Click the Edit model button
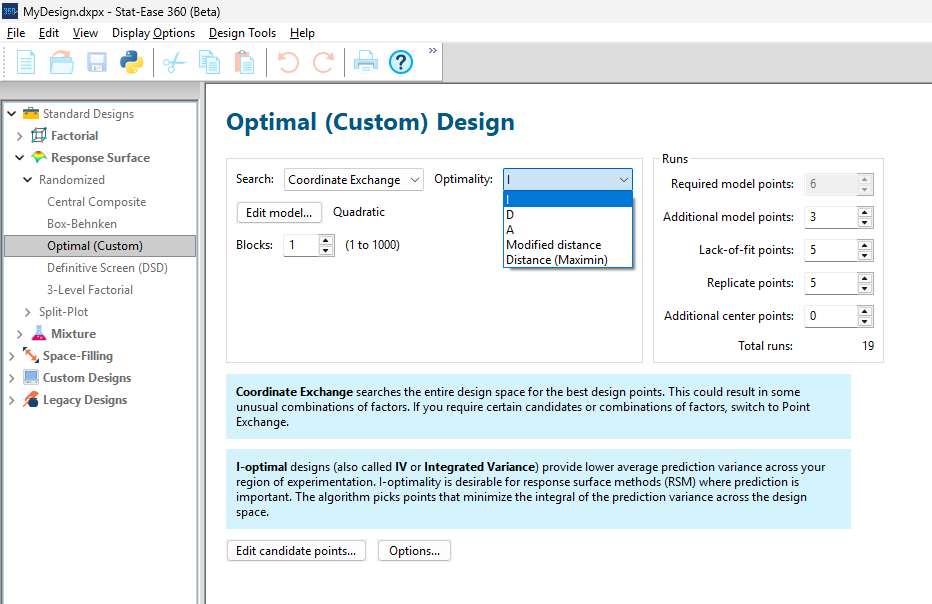The height and width of the screenshot is (604, 932). point(278,212)
